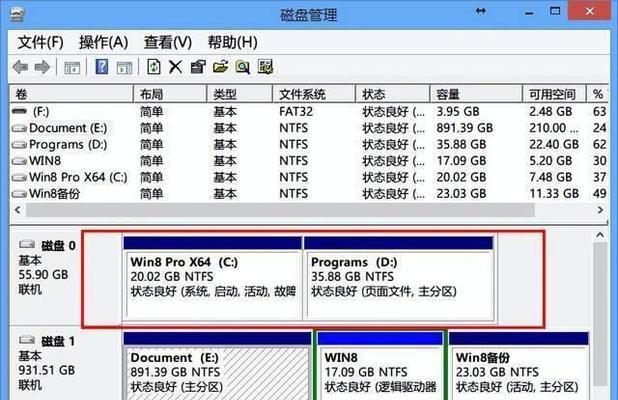Click the 931.51 GB size under 磁盘 1
Screen dimensions: 618x400
tap(47, 370)
